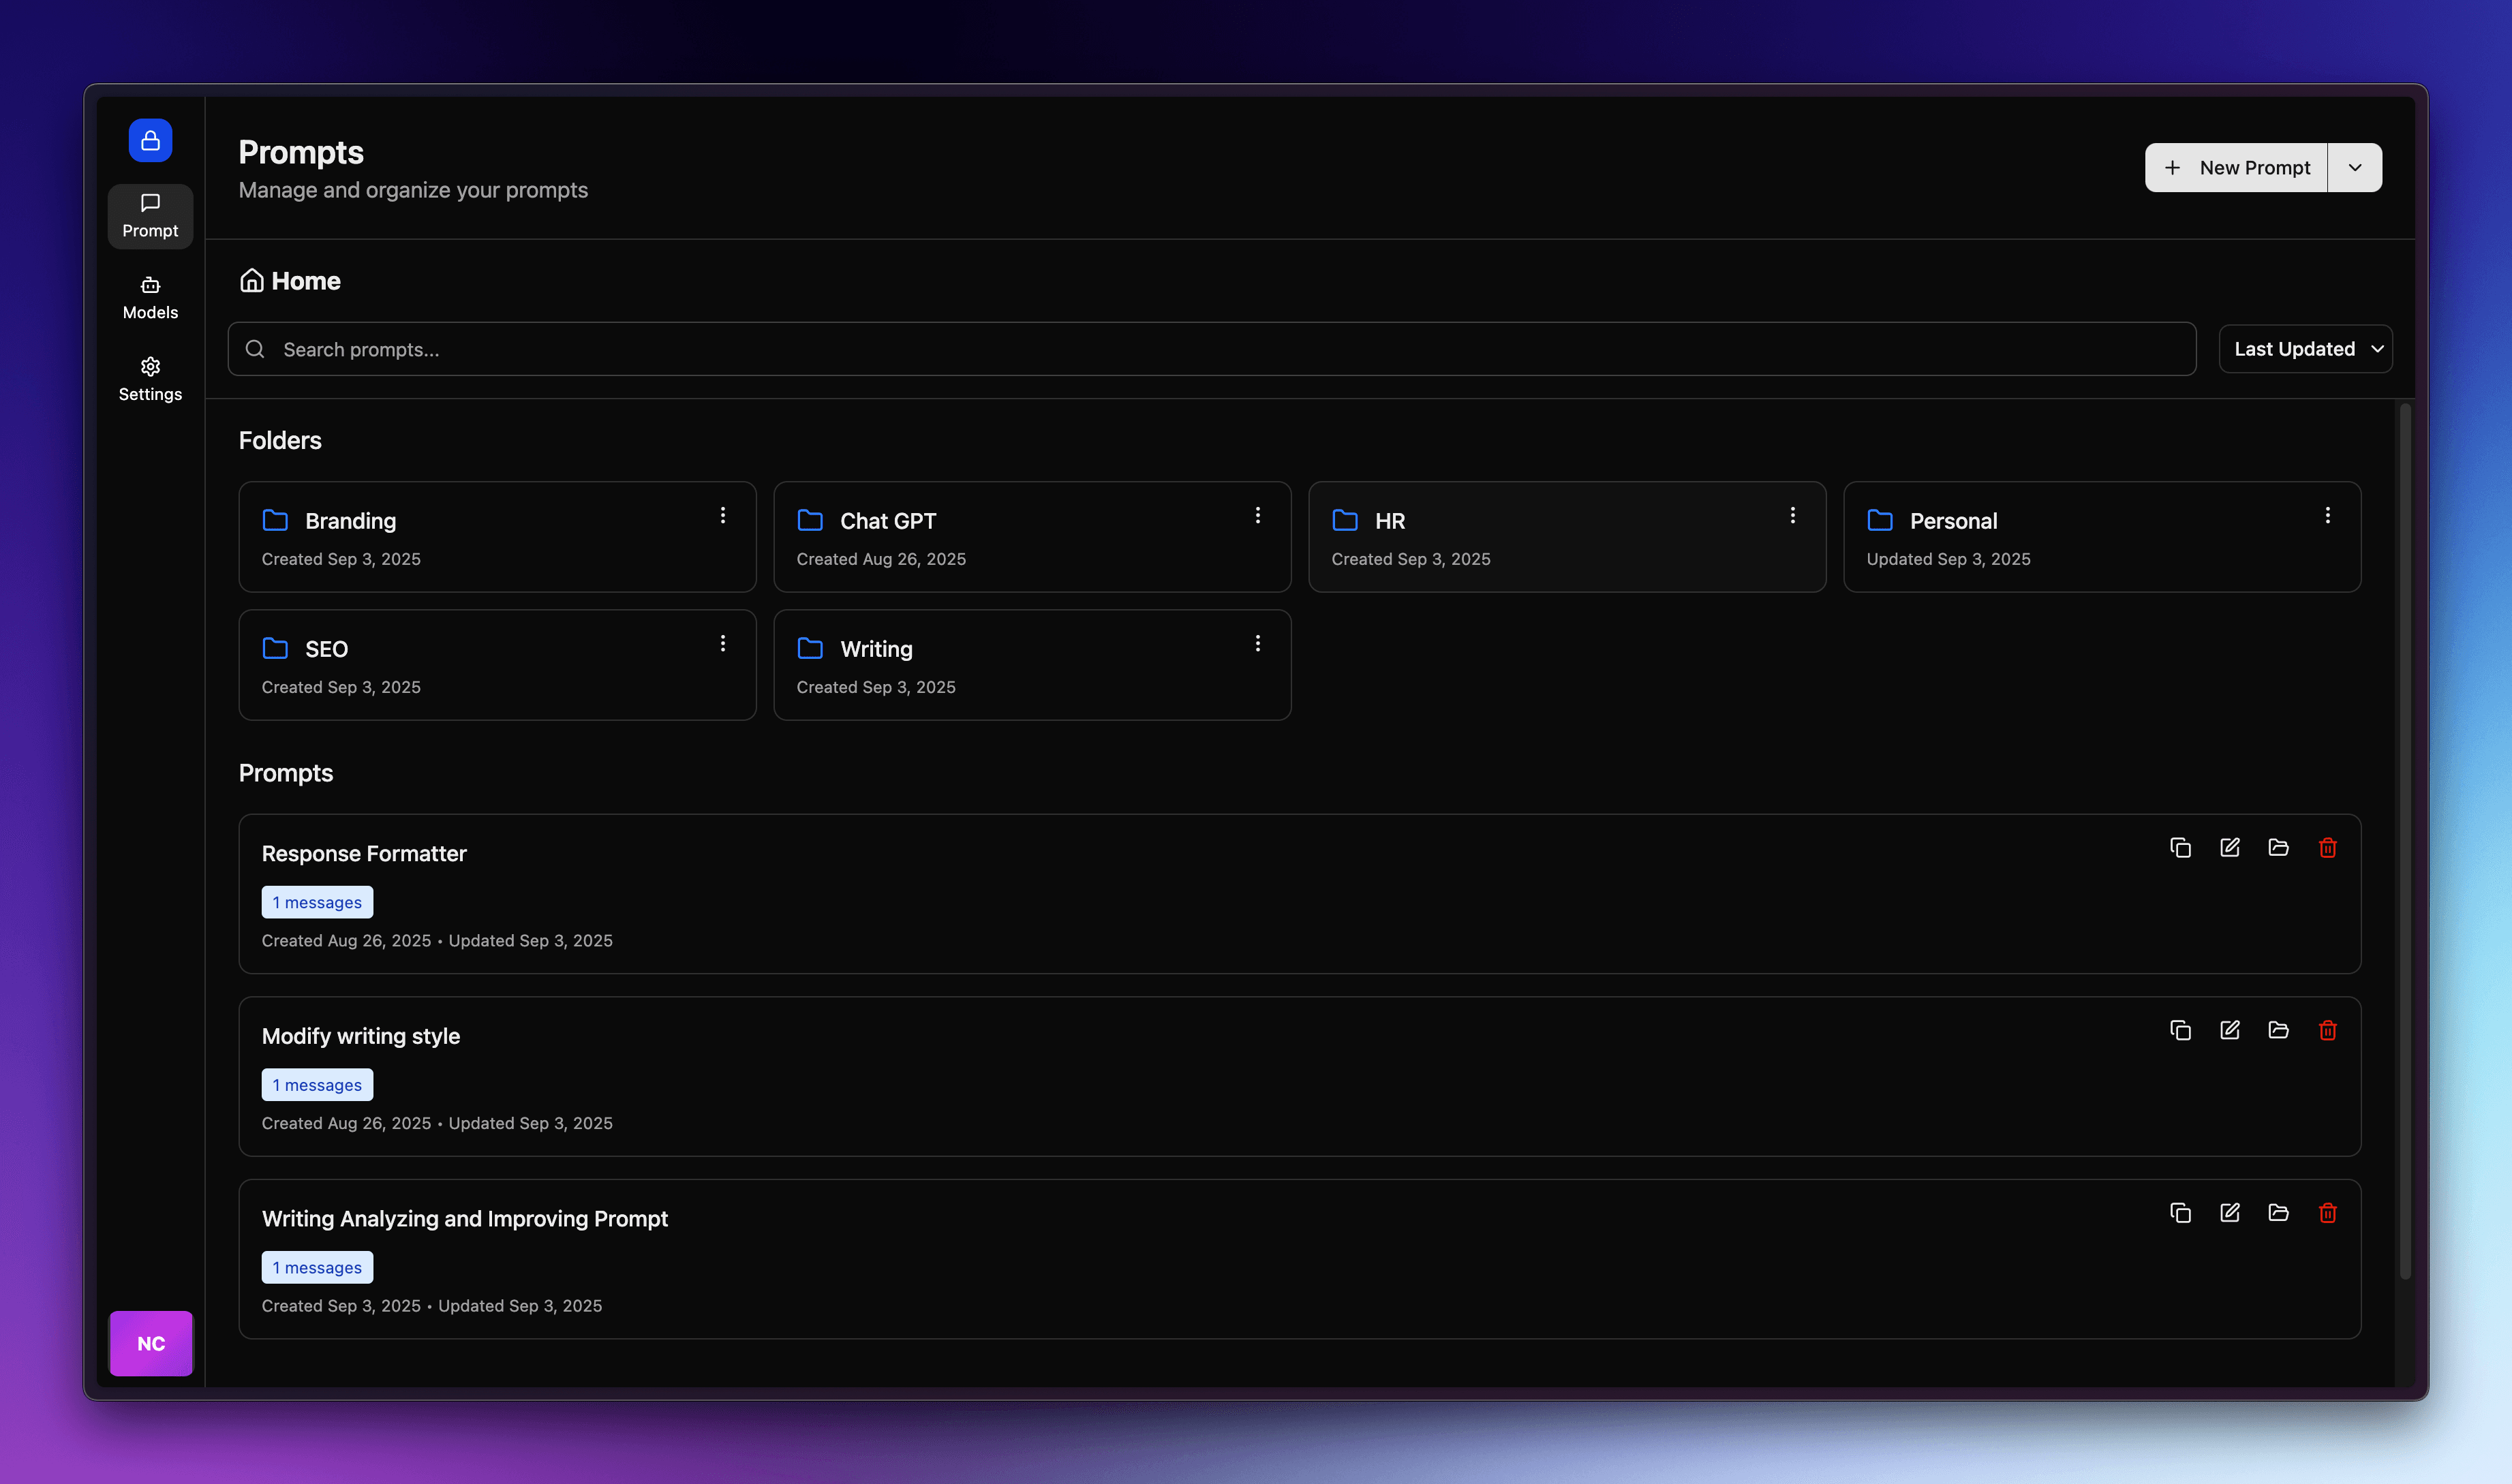
Task: Go to the Models sidebar section
Action: point(150,298)
